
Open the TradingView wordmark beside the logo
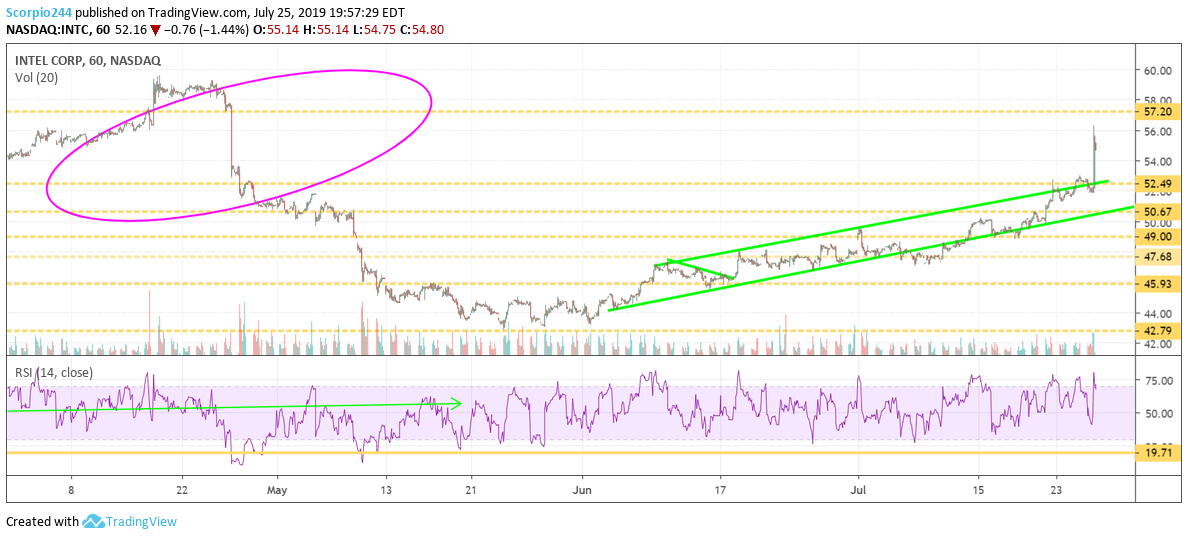coord(141,522)
